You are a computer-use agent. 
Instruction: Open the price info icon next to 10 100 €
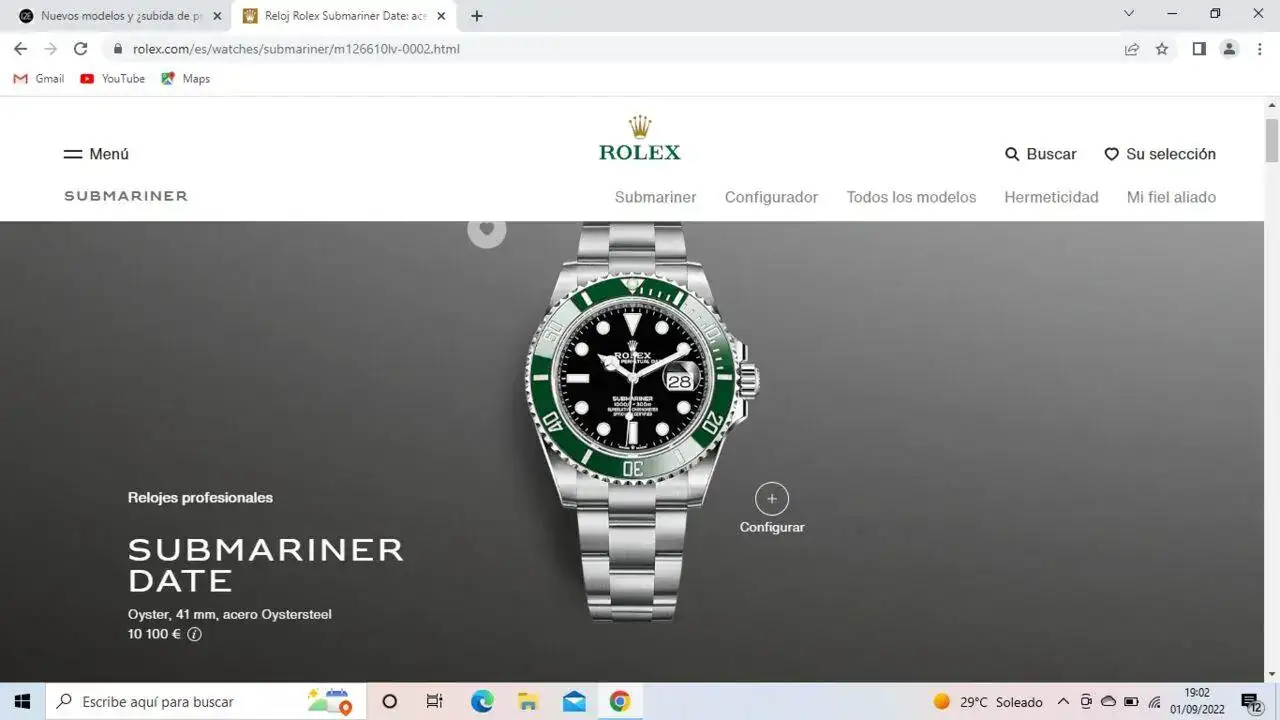195,634
